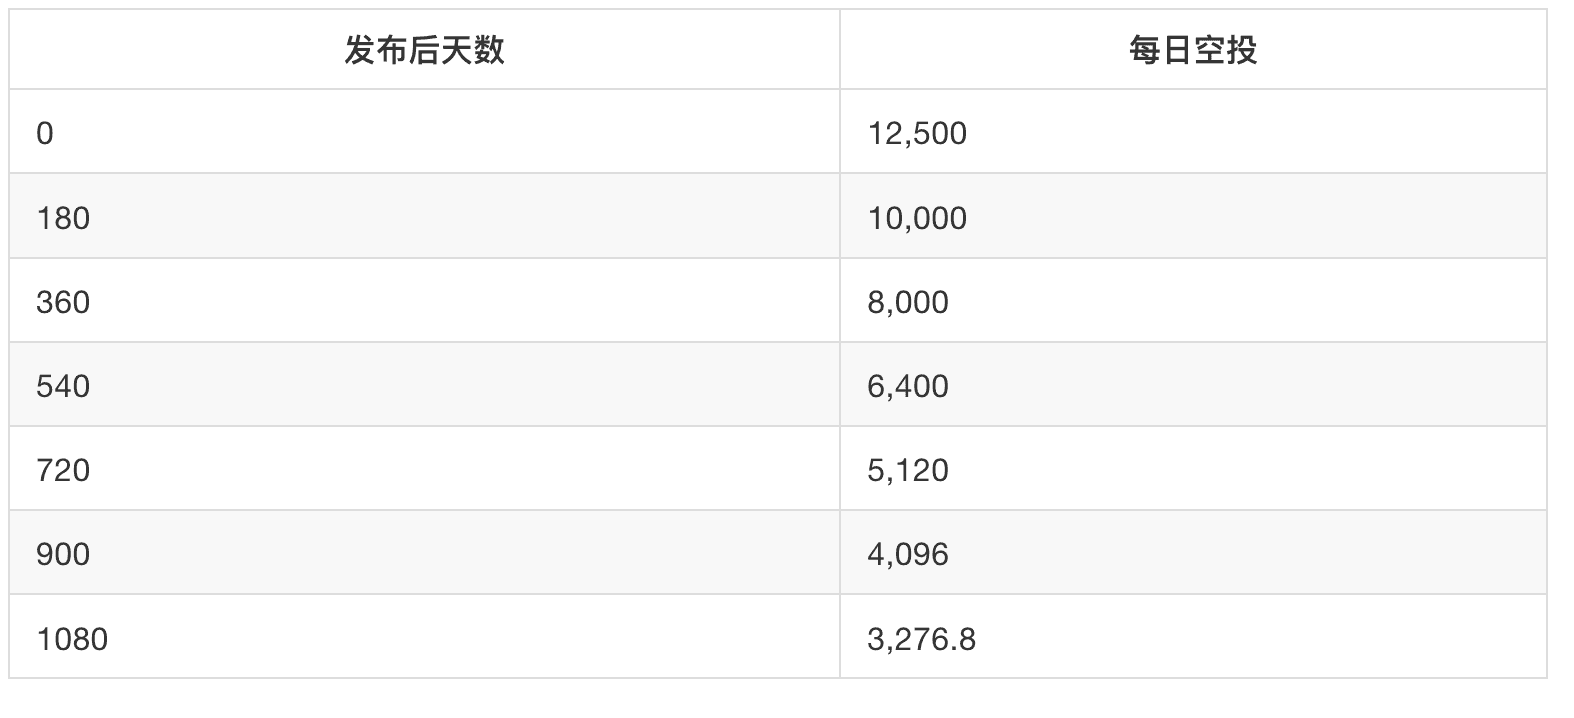Select the 360 days cell

tap(424, 300)
